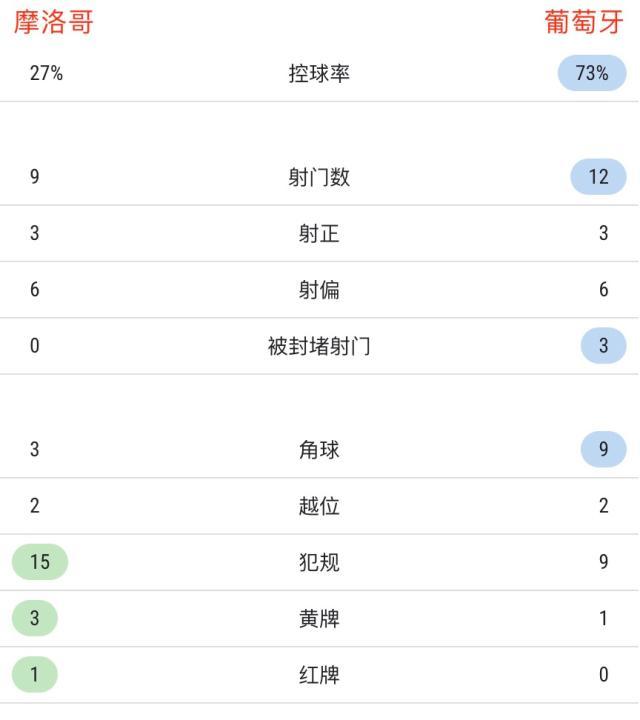
Task: Select the 角球 stat label
Action: [319, 450]
